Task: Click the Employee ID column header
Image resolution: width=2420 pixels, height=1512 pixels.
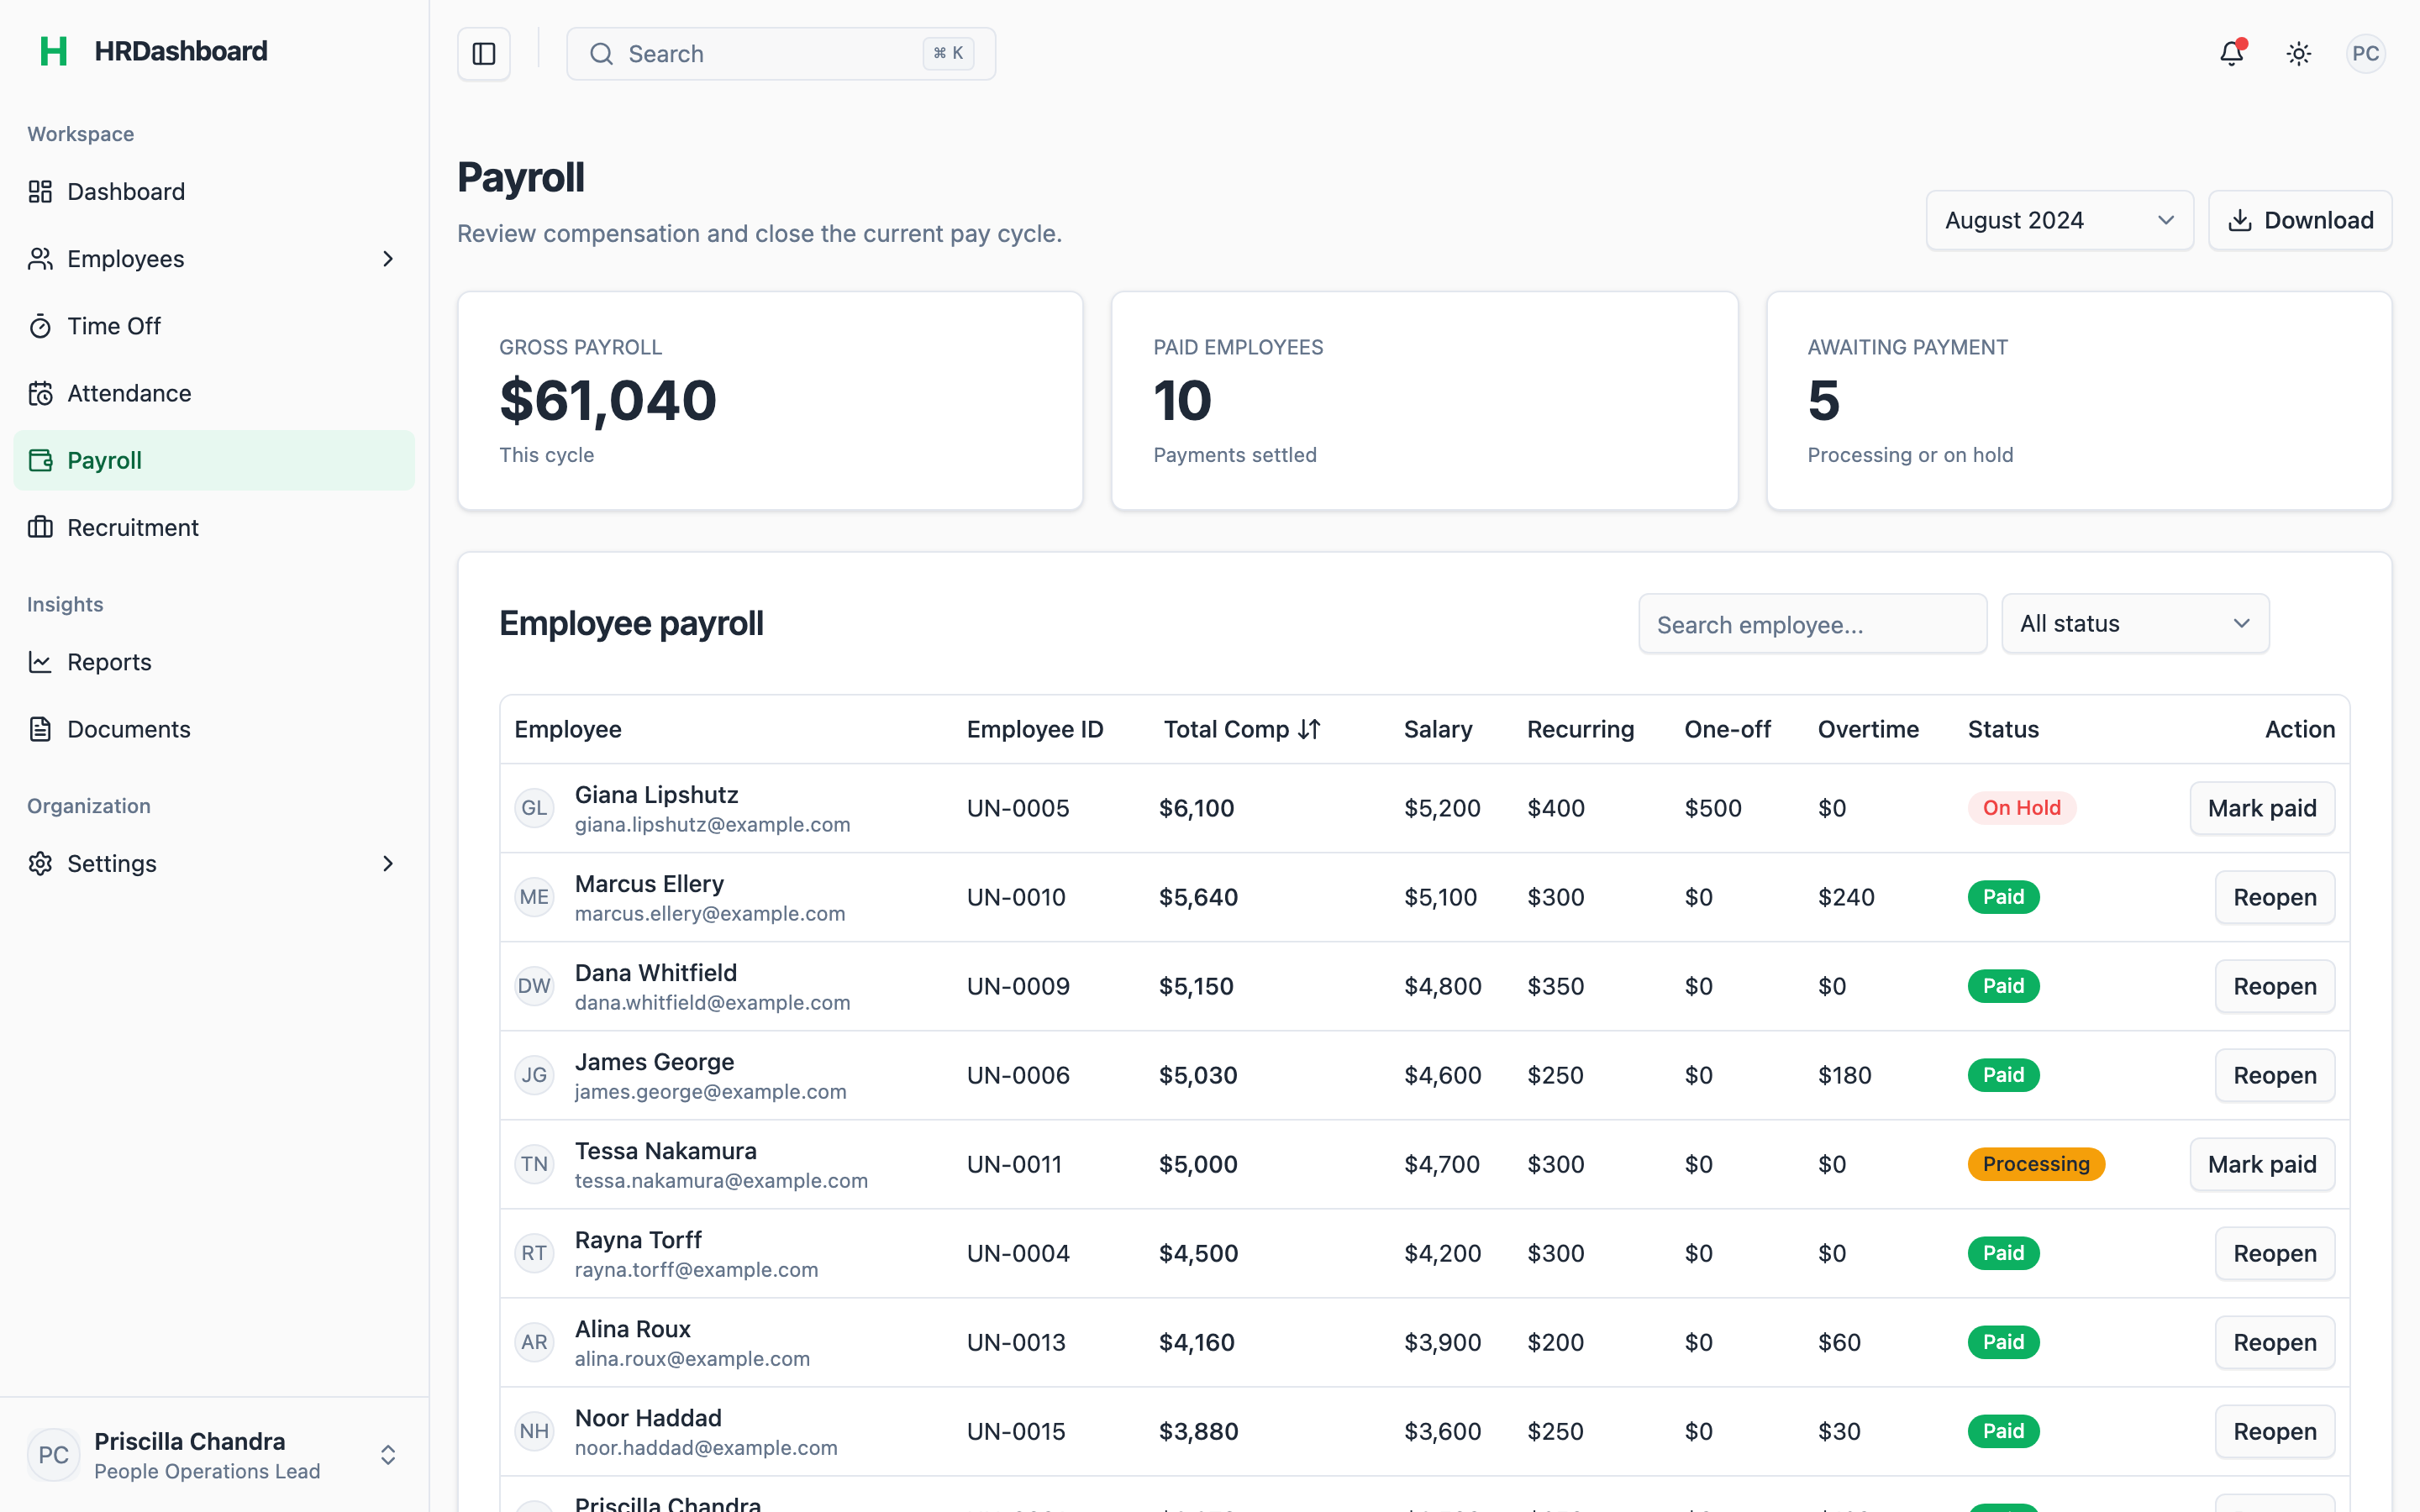Action: pyautogui.click(x=1035, y=730)
